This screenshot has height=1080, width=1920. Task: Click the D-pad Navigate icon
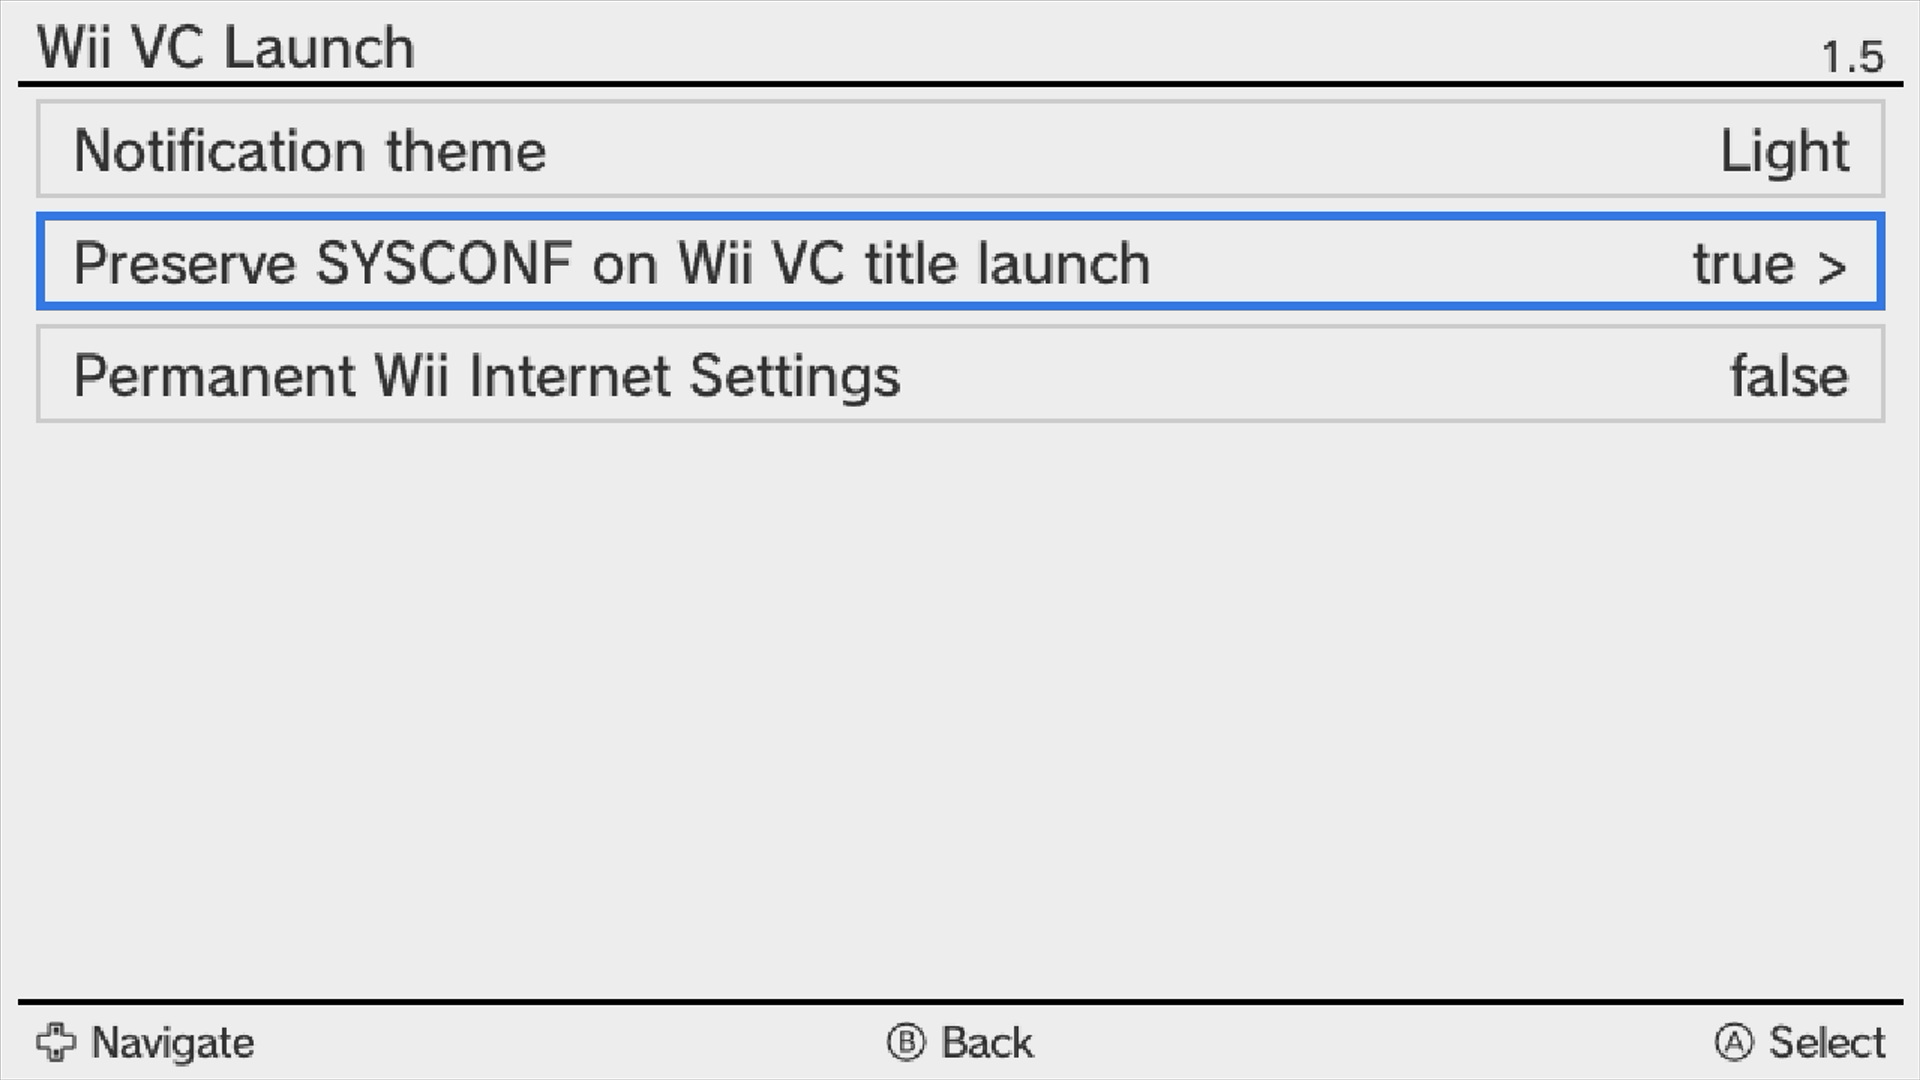click(56, 1042)
